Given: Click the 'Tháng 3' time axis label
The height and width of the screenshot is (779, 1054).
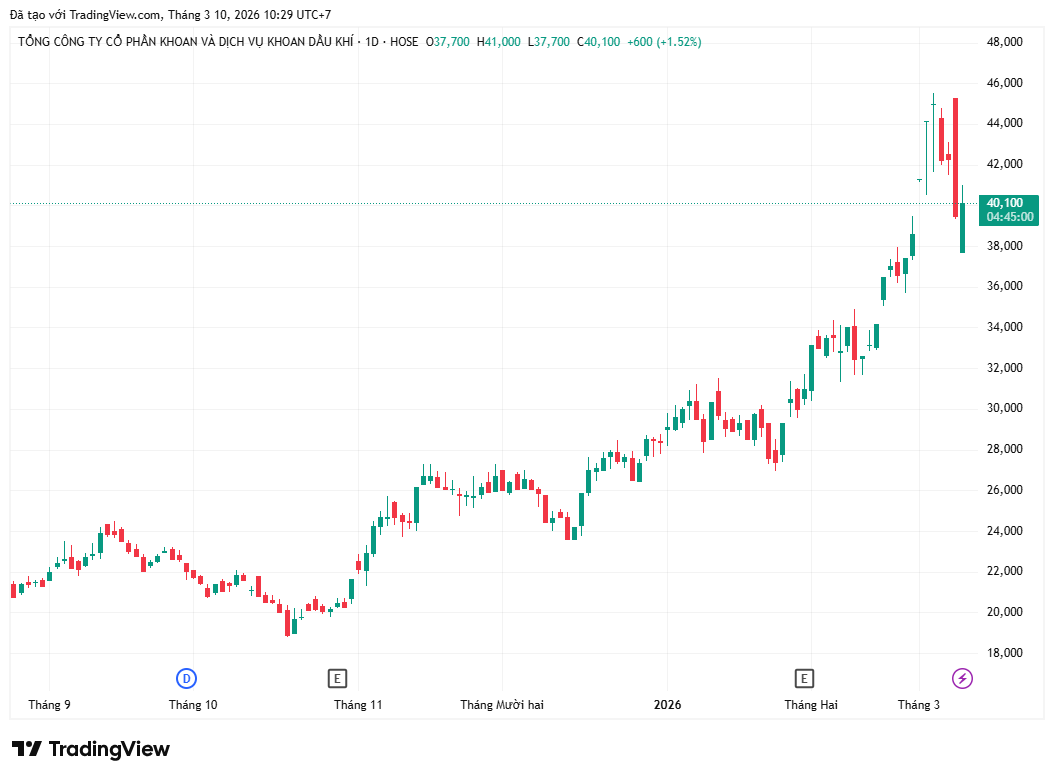Looking at the screenshot, I should pos(918,705).
